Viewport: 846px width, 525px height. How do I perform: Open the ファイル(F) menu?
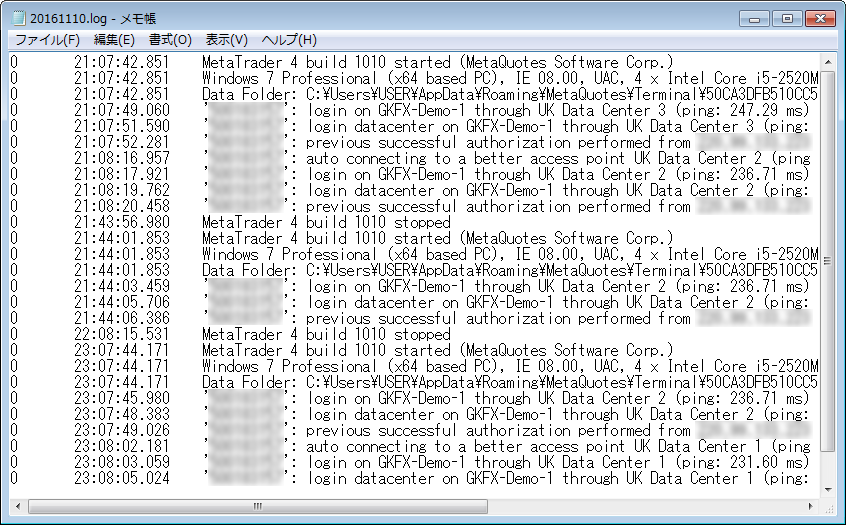point(47,40)
